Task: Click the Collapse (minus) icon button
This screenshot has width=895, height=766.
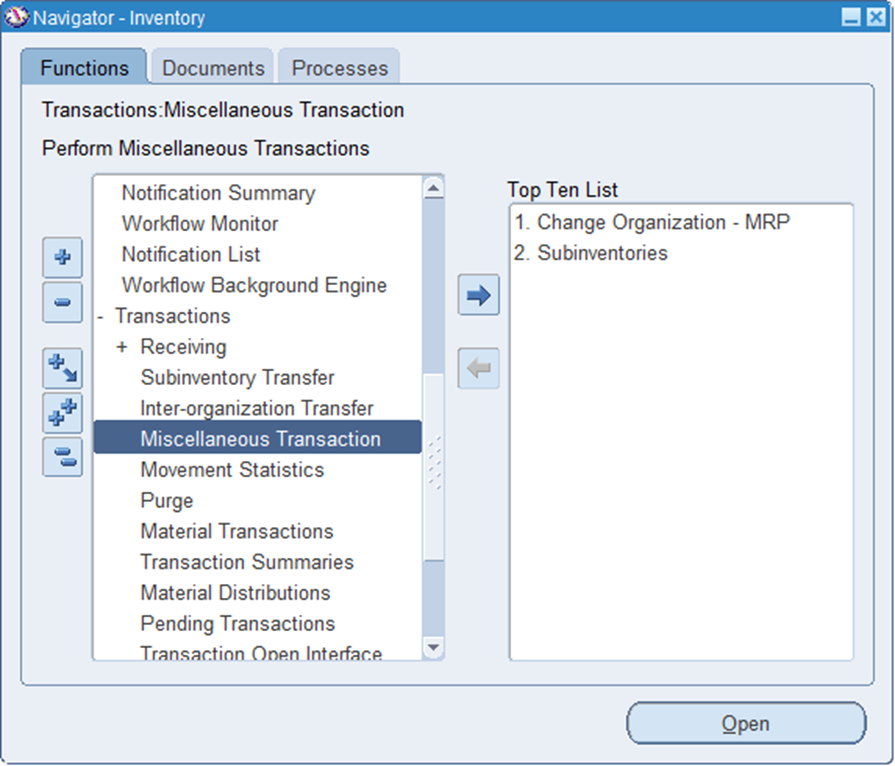Action: pos(62,302)
